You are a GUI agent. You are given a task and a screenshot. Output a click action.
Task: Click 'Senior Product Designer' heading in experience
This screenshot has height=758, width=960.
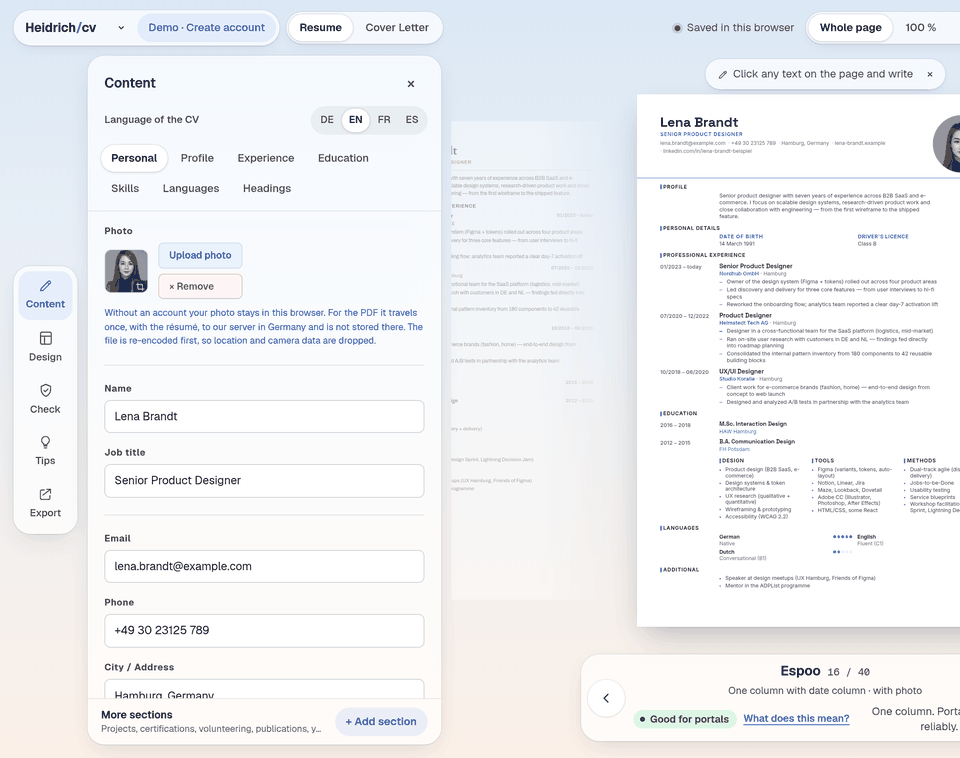click(x=756, y=266)
